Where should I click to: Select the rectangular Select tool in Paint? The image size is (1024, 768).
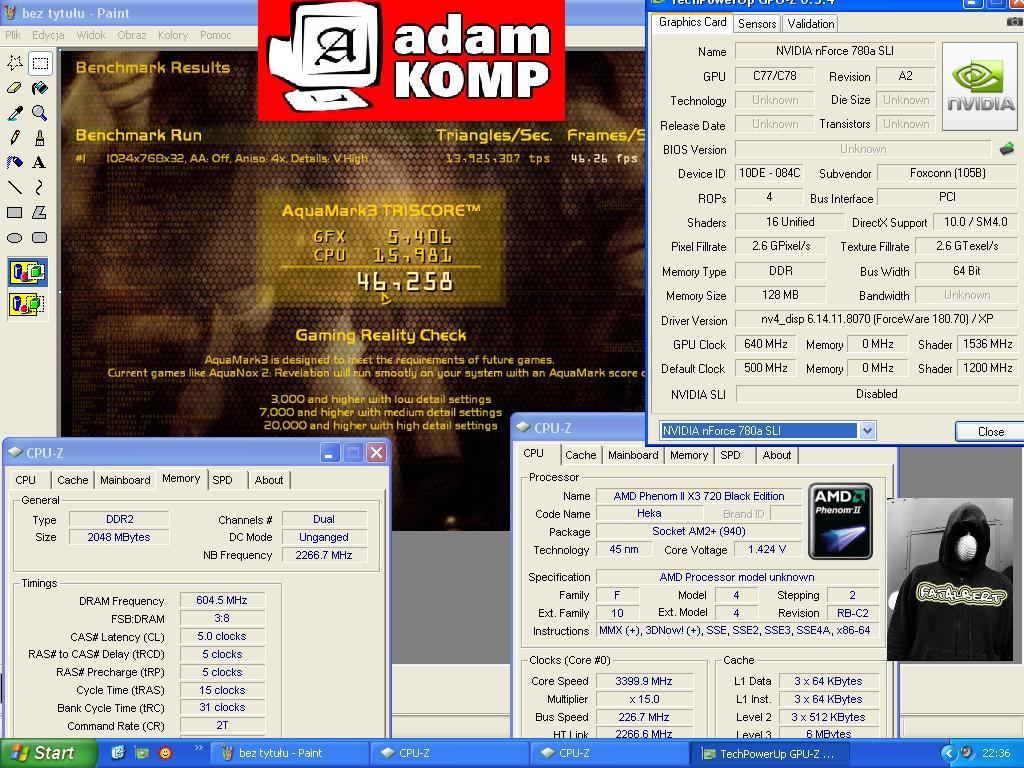point(40,63)
